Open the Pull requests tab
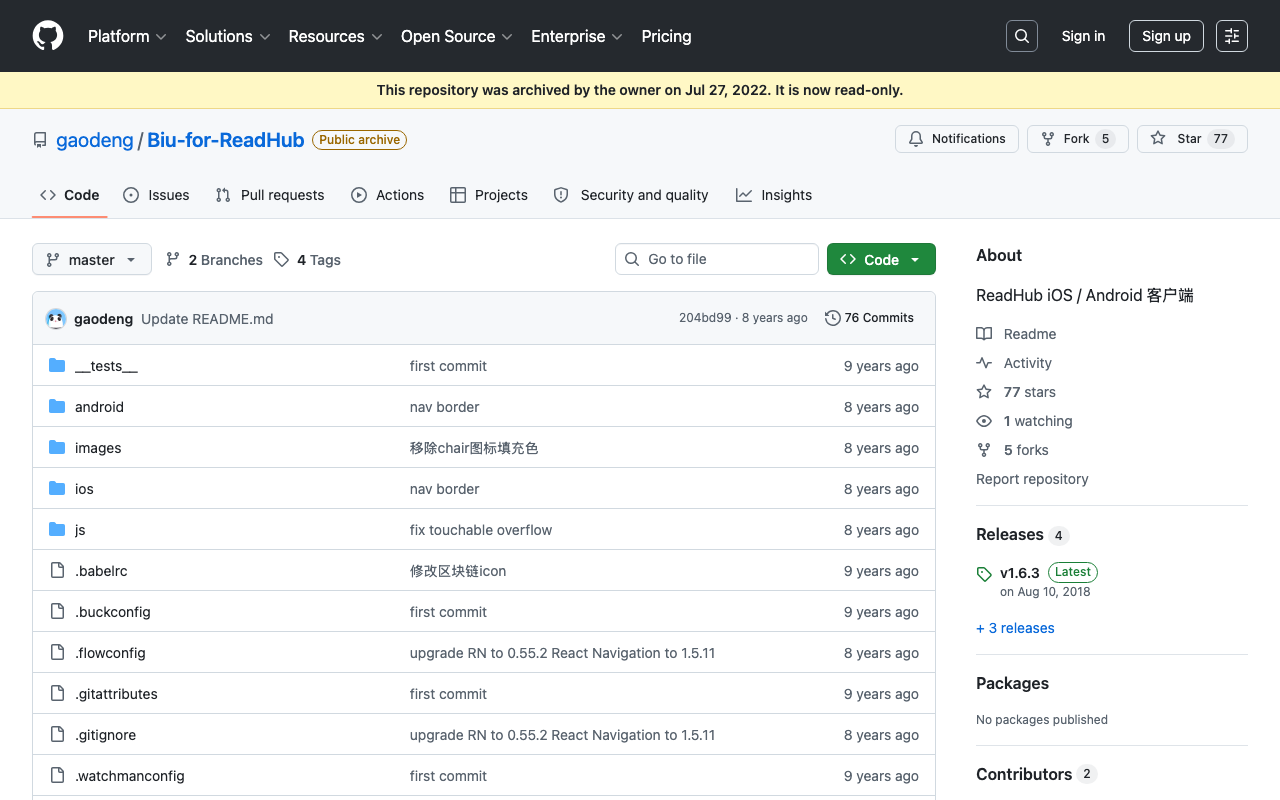Image resolution: width=1280 pixels, height=800 pixels. (x=270, y=195)
